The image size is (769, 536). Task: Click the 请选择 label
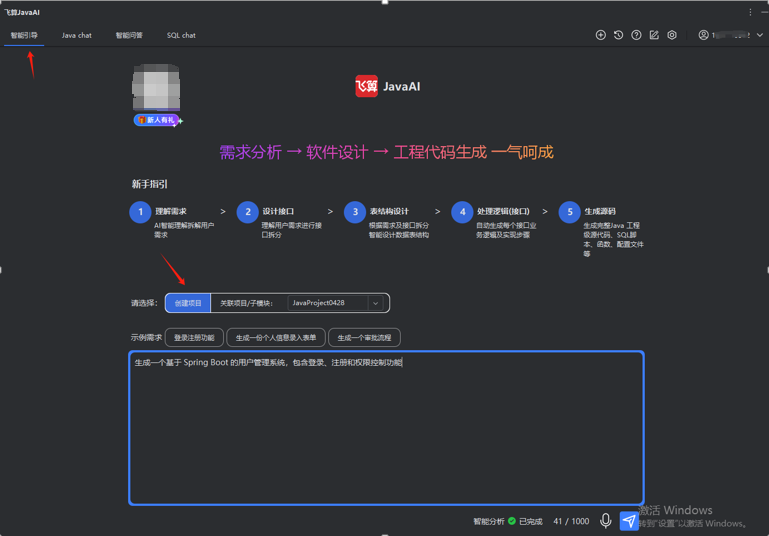click(144, 303)
